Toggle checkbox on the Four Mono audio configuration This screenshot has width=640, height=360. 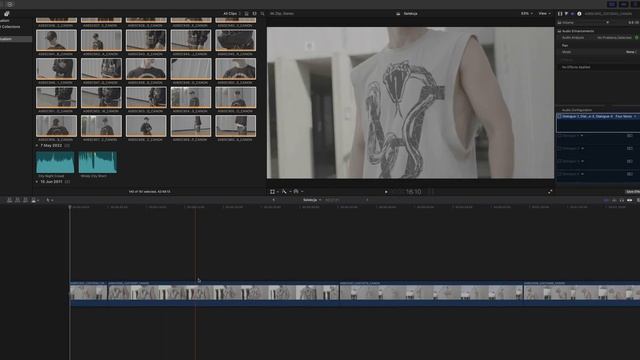(559, 116)
